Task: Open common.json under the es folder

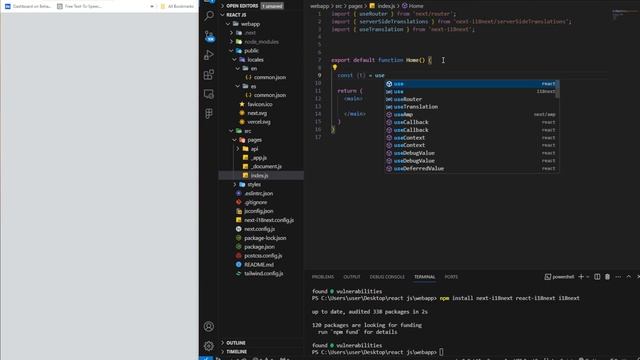Action: pyautogui.click(x=270, y=95)
